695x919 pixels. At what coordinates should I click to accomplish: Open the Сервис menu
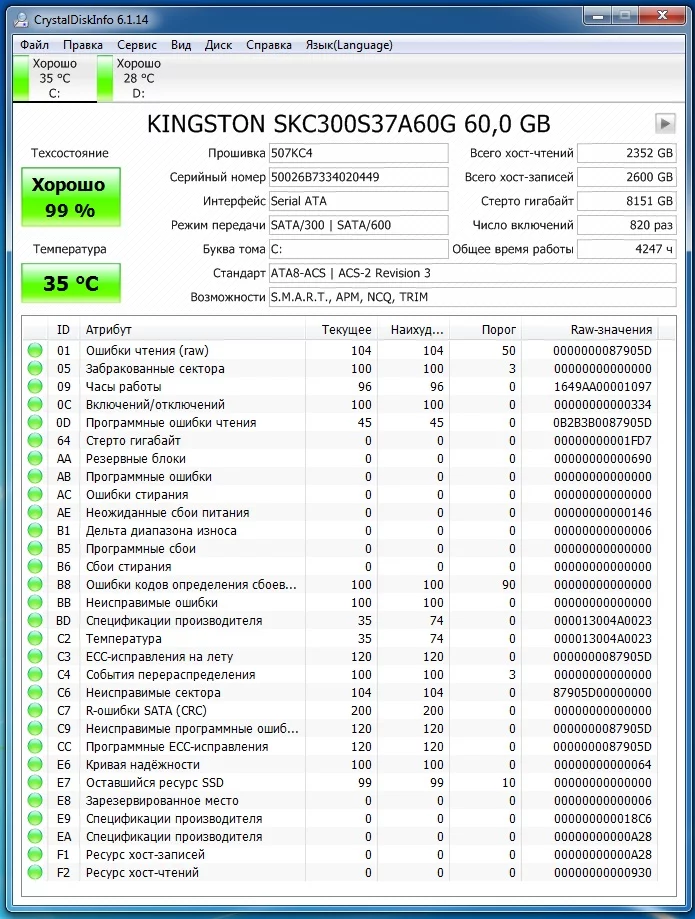click(137, 45)
